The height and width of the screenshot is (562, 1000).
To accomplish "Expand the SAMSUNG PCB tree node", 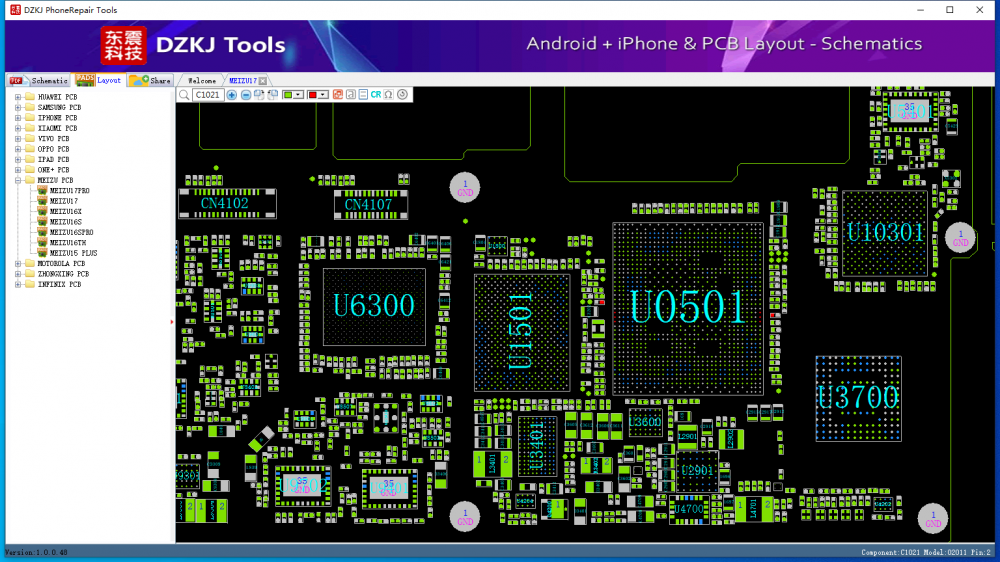I will point(17,107).
